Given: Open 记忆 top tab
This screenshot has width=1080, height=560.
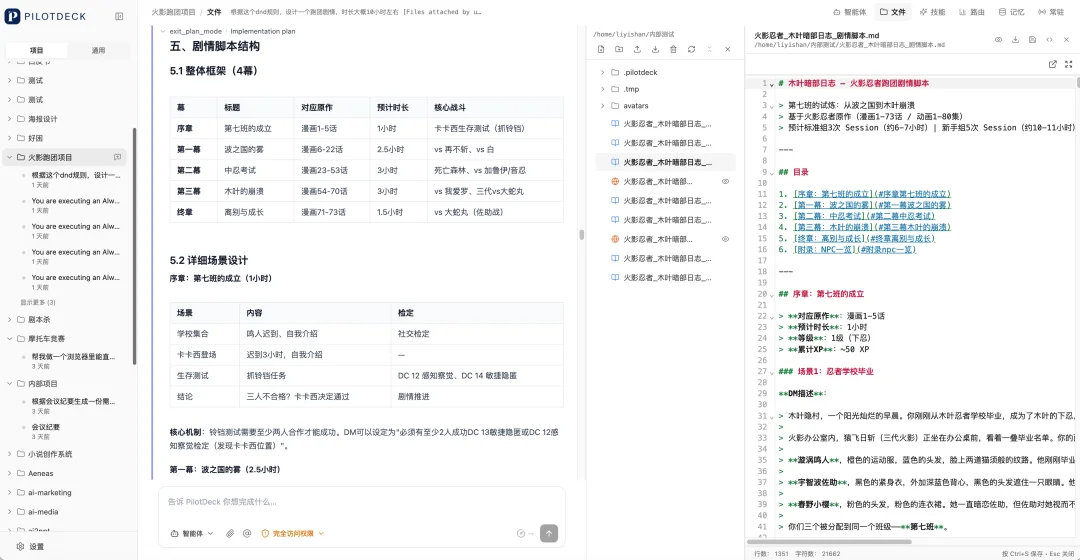Looking at the screenshot, I should (1012, 12).
